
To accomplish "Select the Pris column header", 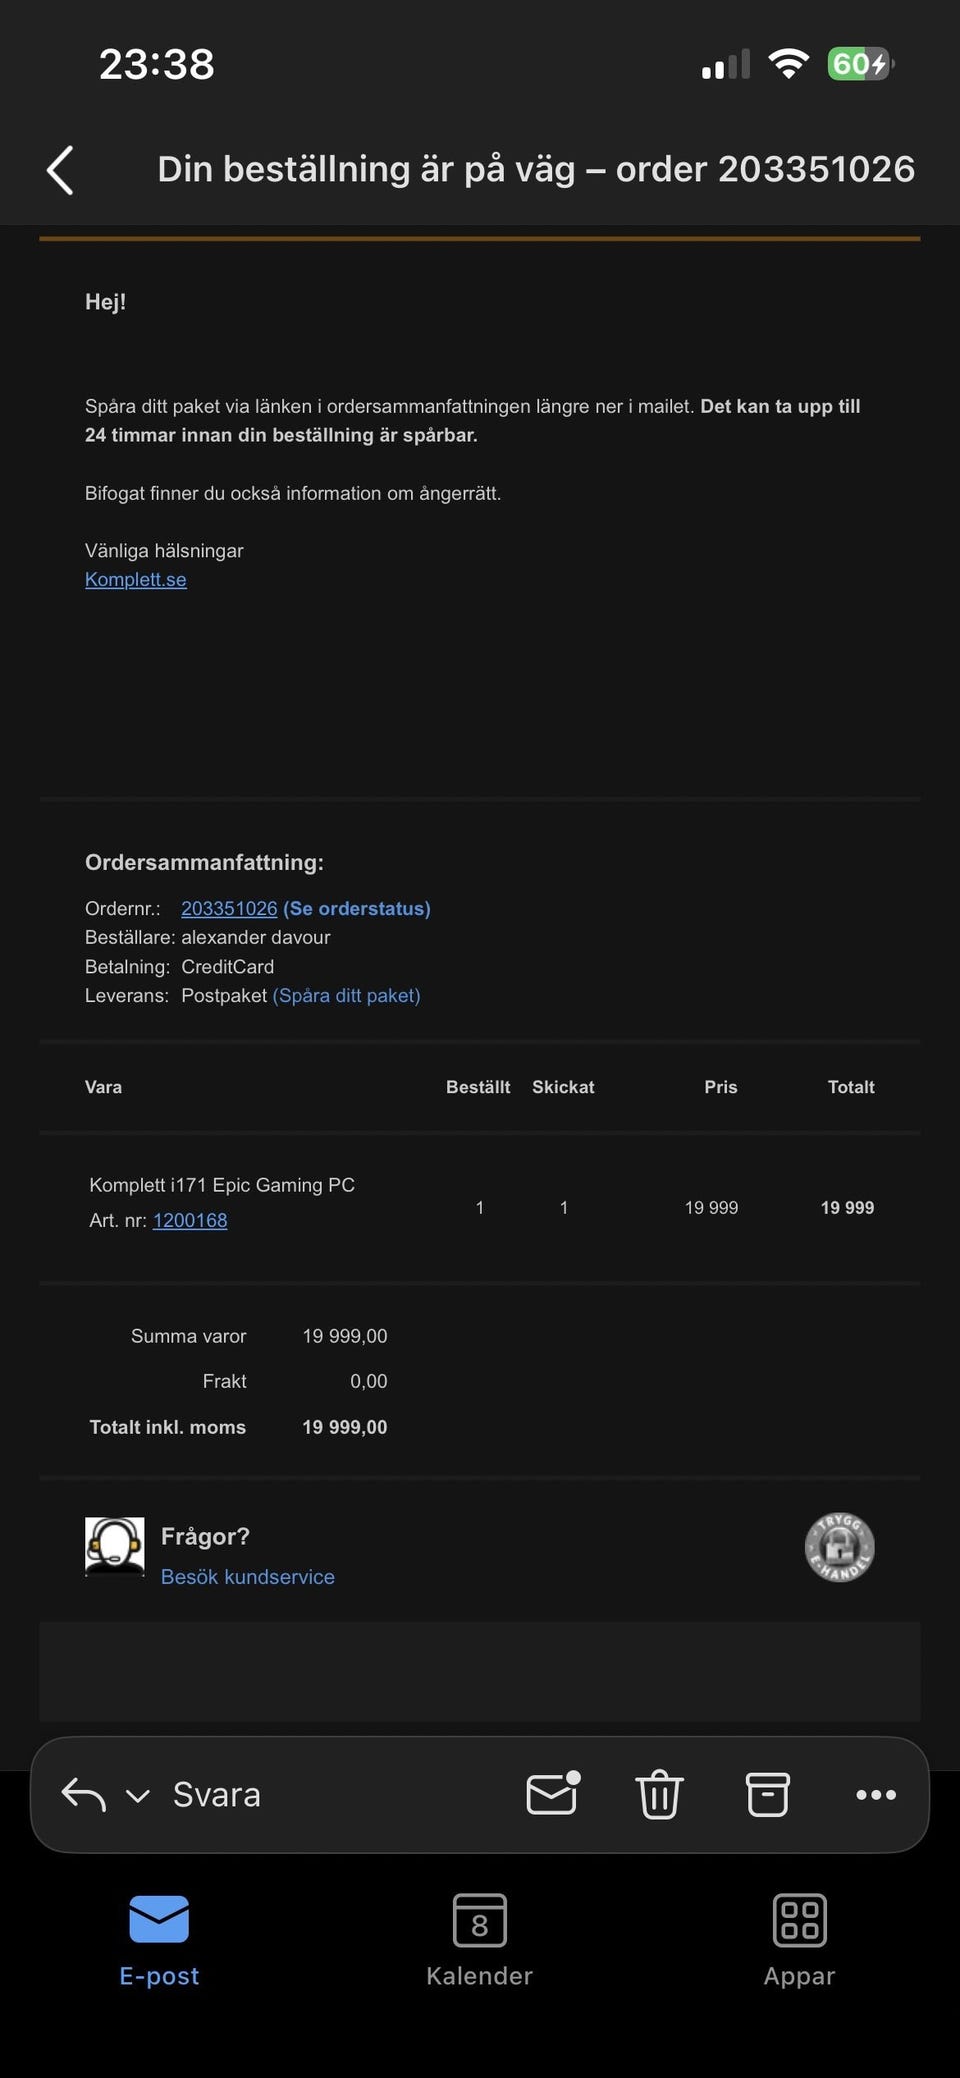I will click(720, 1087).
